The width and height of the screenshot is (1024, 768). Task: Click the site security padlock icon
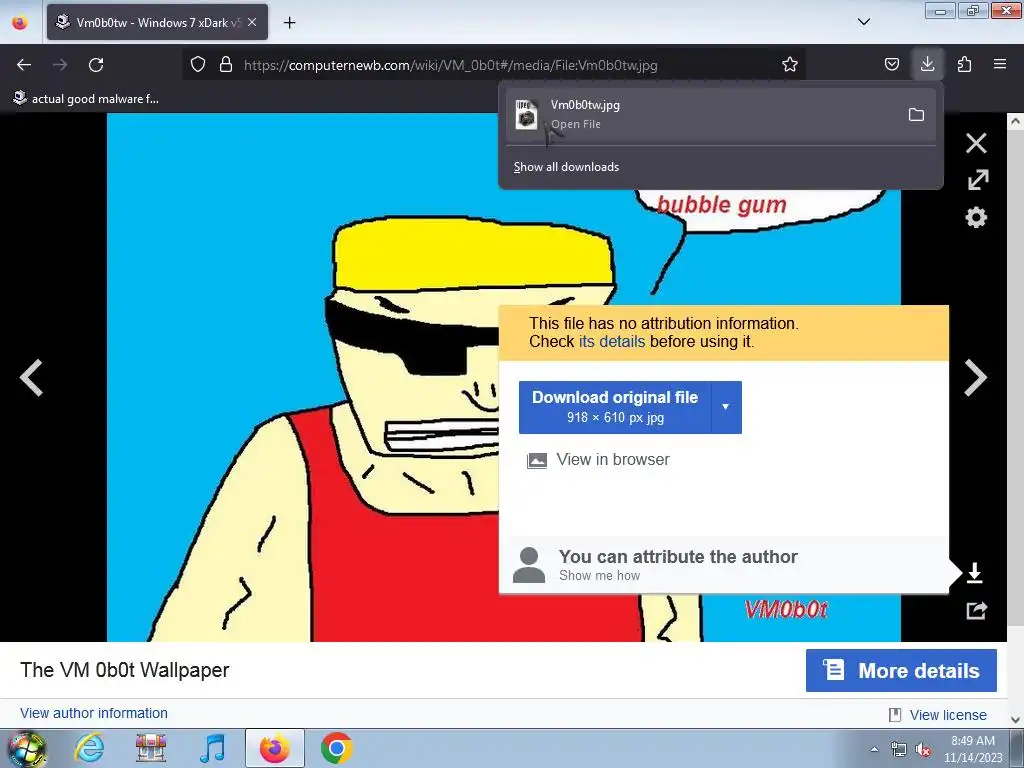click(x=226, y=64)
